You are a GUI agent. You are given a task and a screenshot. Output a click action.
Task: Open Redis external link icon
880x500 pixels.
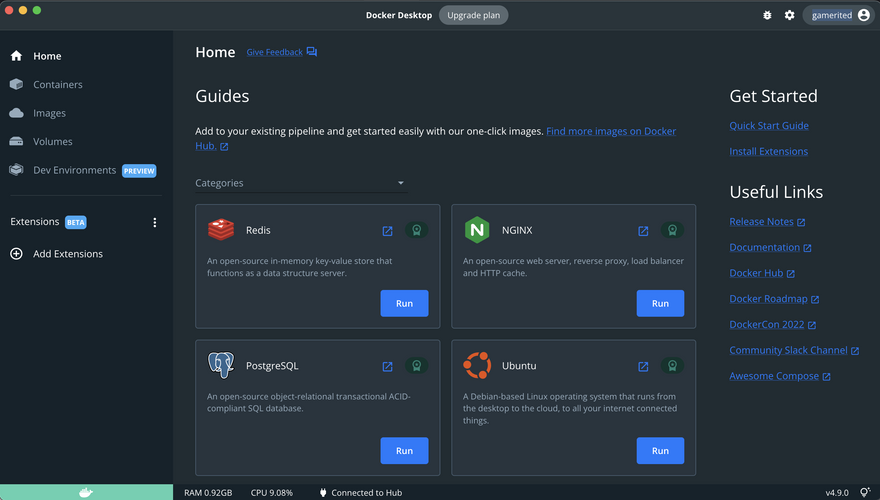tap(388, 231)
